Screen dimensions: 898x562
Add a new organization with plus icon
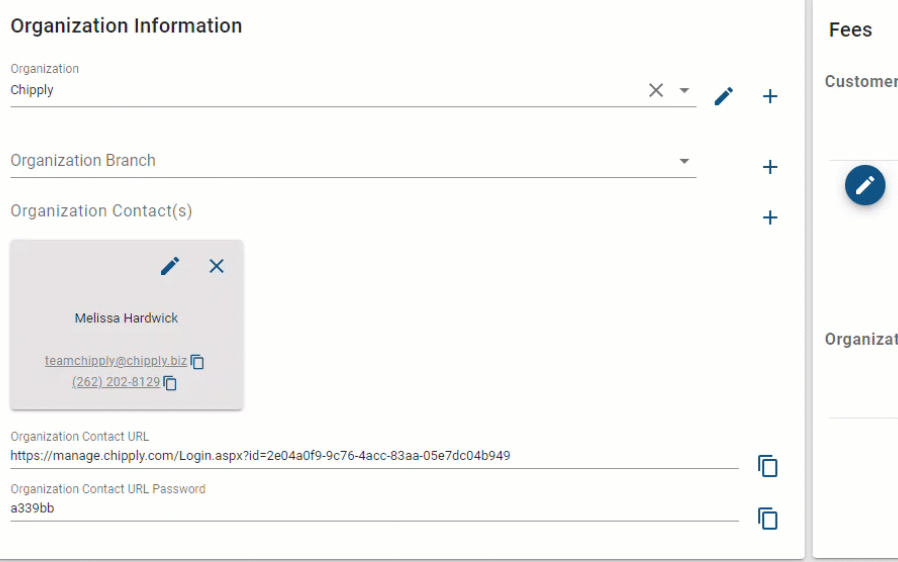coord(770,96)
